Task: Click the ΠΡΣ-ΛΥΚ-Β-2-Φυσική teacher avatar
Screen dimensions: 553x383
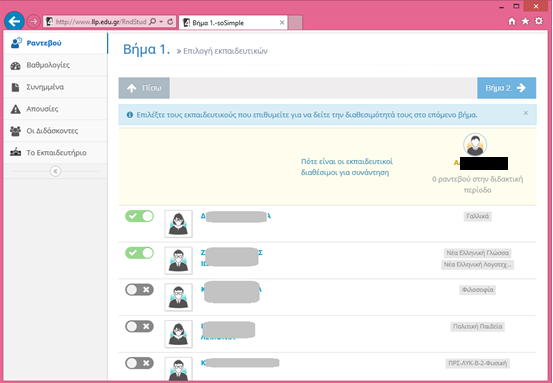Action: pos(178,369)
